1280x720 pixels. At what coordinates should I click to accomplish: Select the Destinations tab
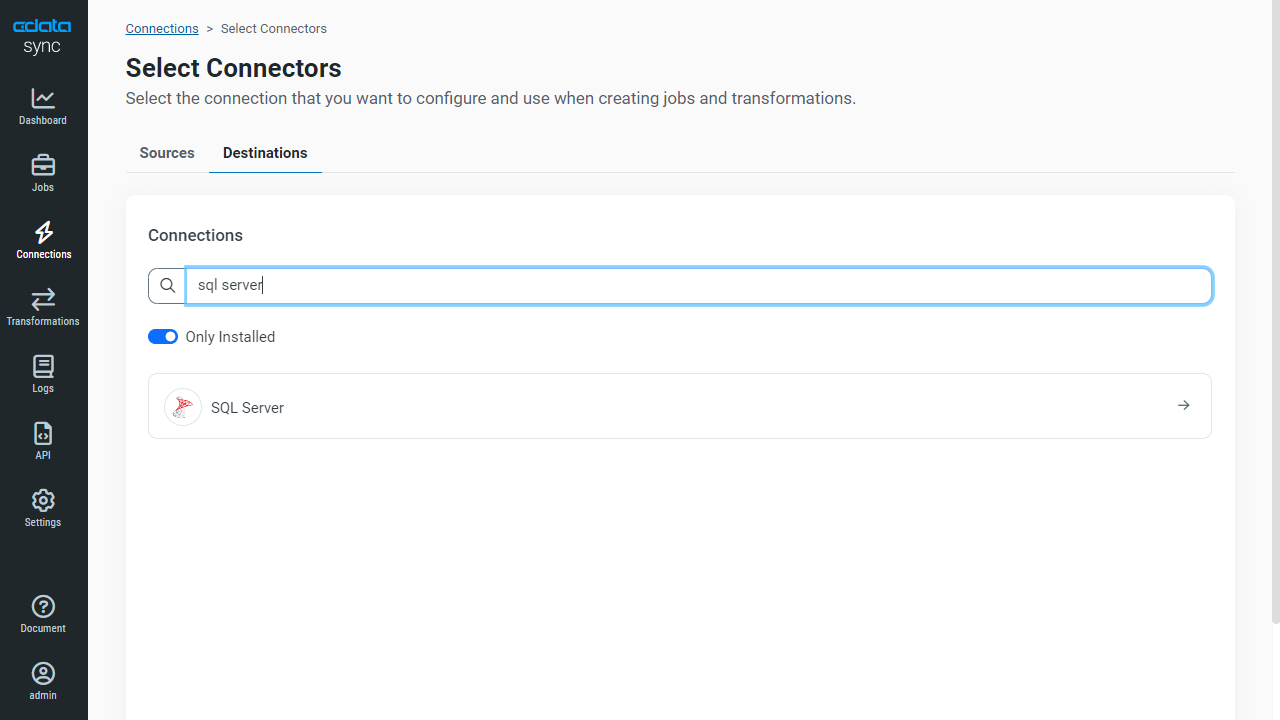(x=265, y=153)
